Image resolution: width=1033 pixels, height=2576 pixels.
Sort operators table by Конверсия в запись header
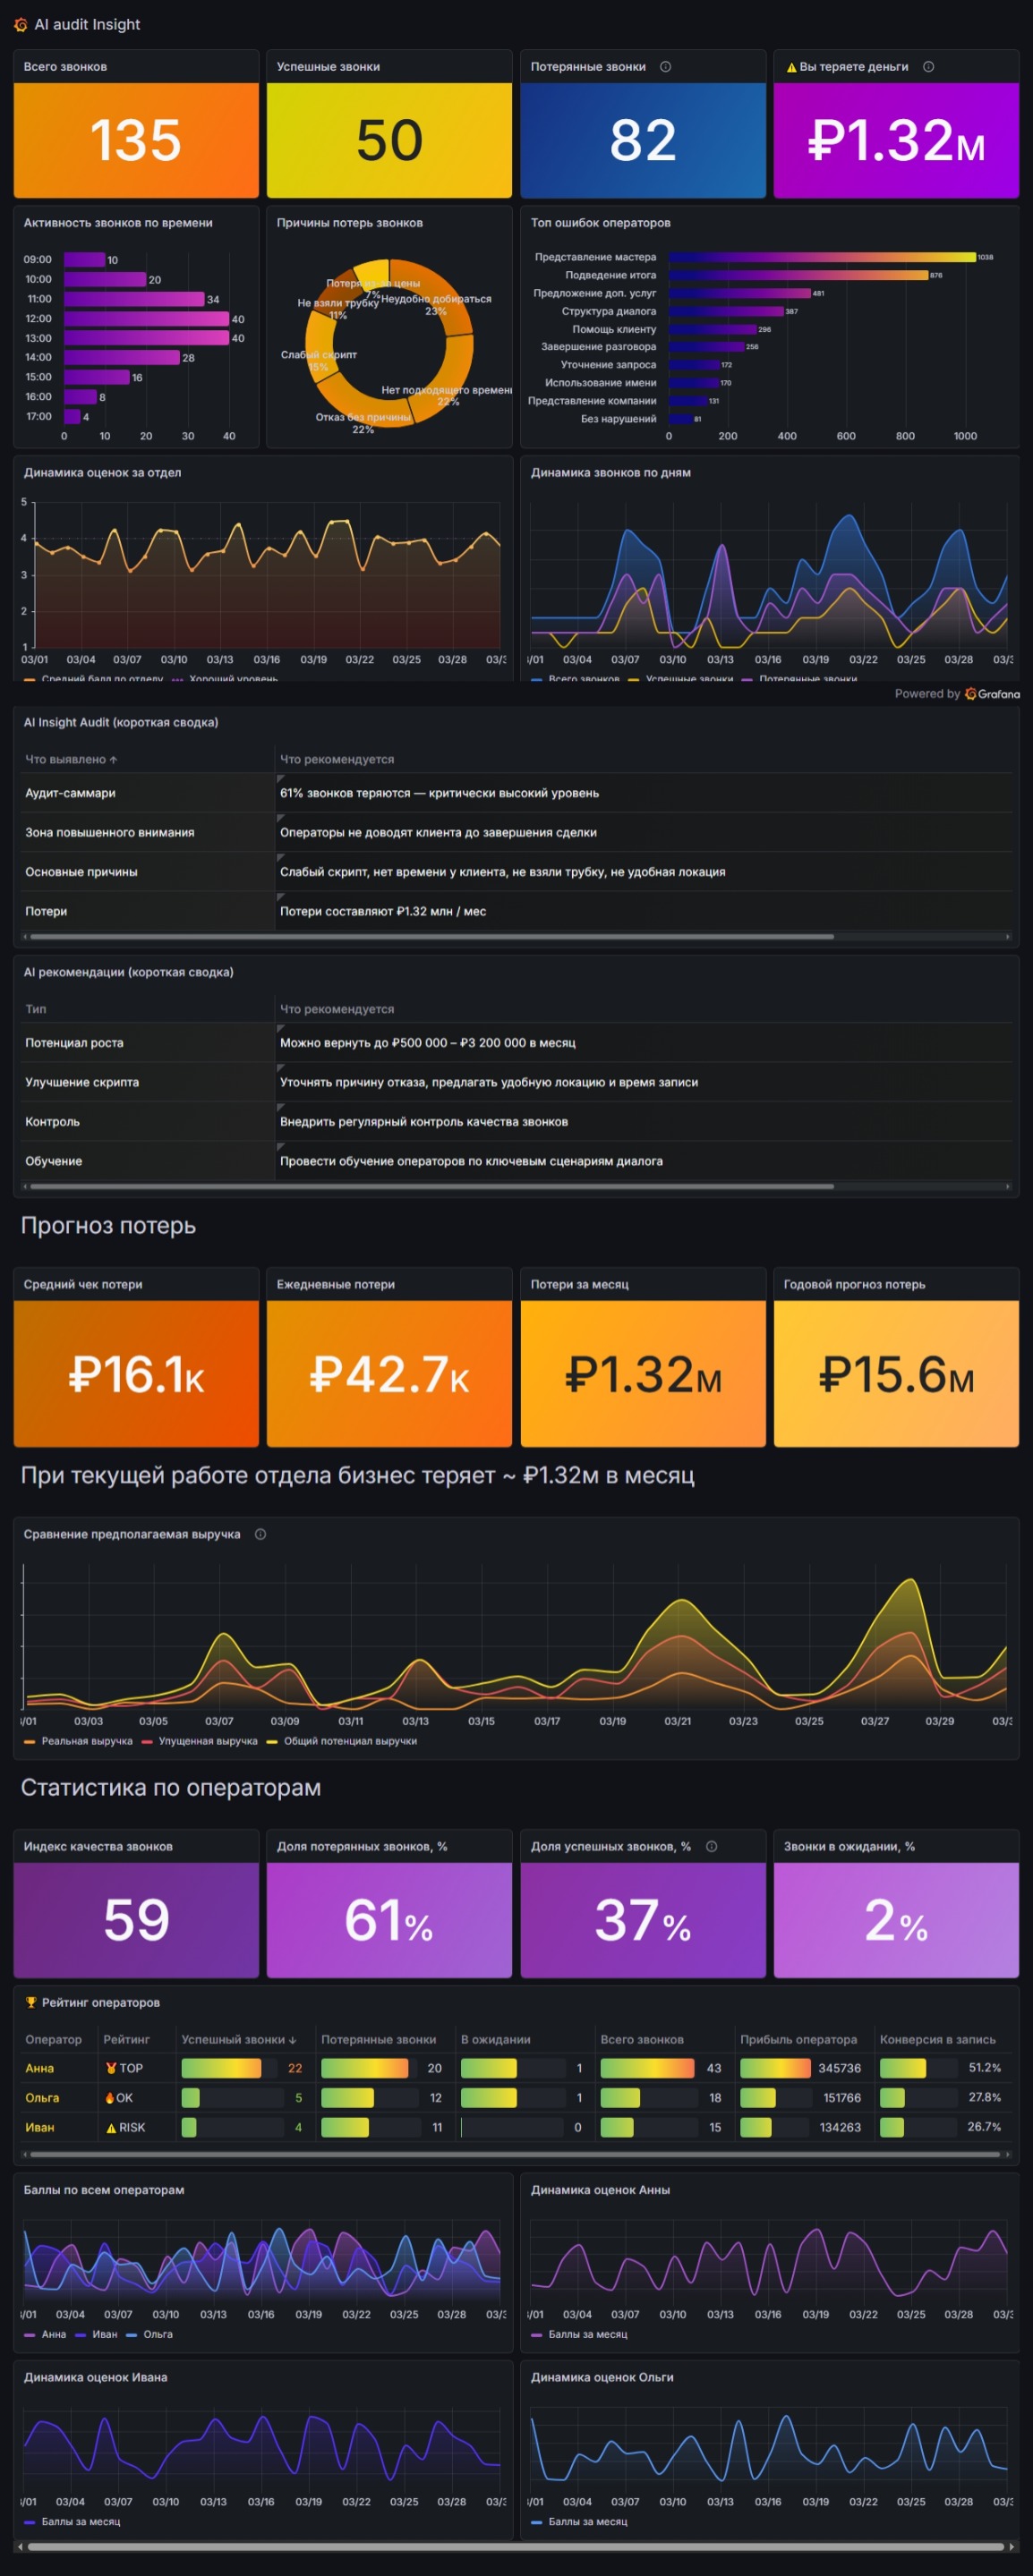(x=938, y=2040)
